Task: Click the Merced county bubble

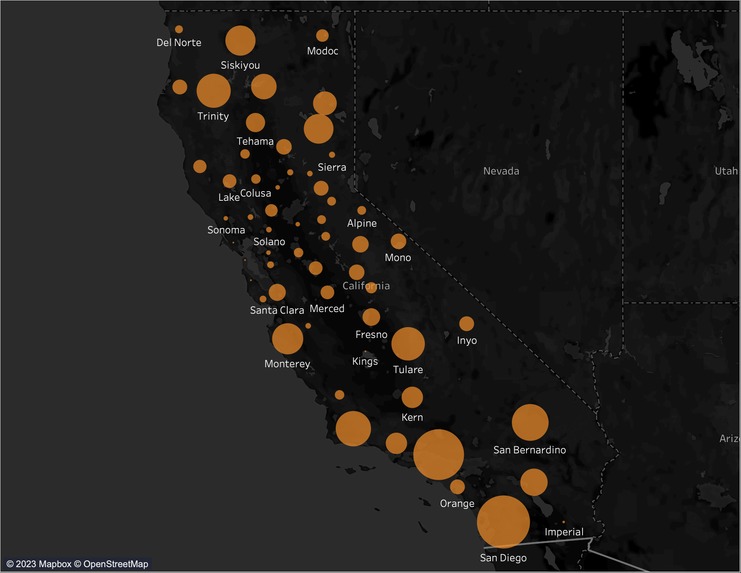Action: tap(327, 292)
